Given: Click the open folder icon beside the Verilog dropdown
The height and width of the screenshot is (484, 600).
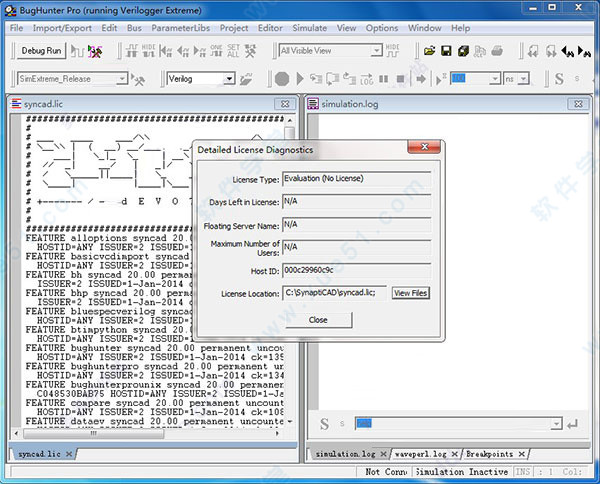Looking at the screenshot, I should [246, 79].
